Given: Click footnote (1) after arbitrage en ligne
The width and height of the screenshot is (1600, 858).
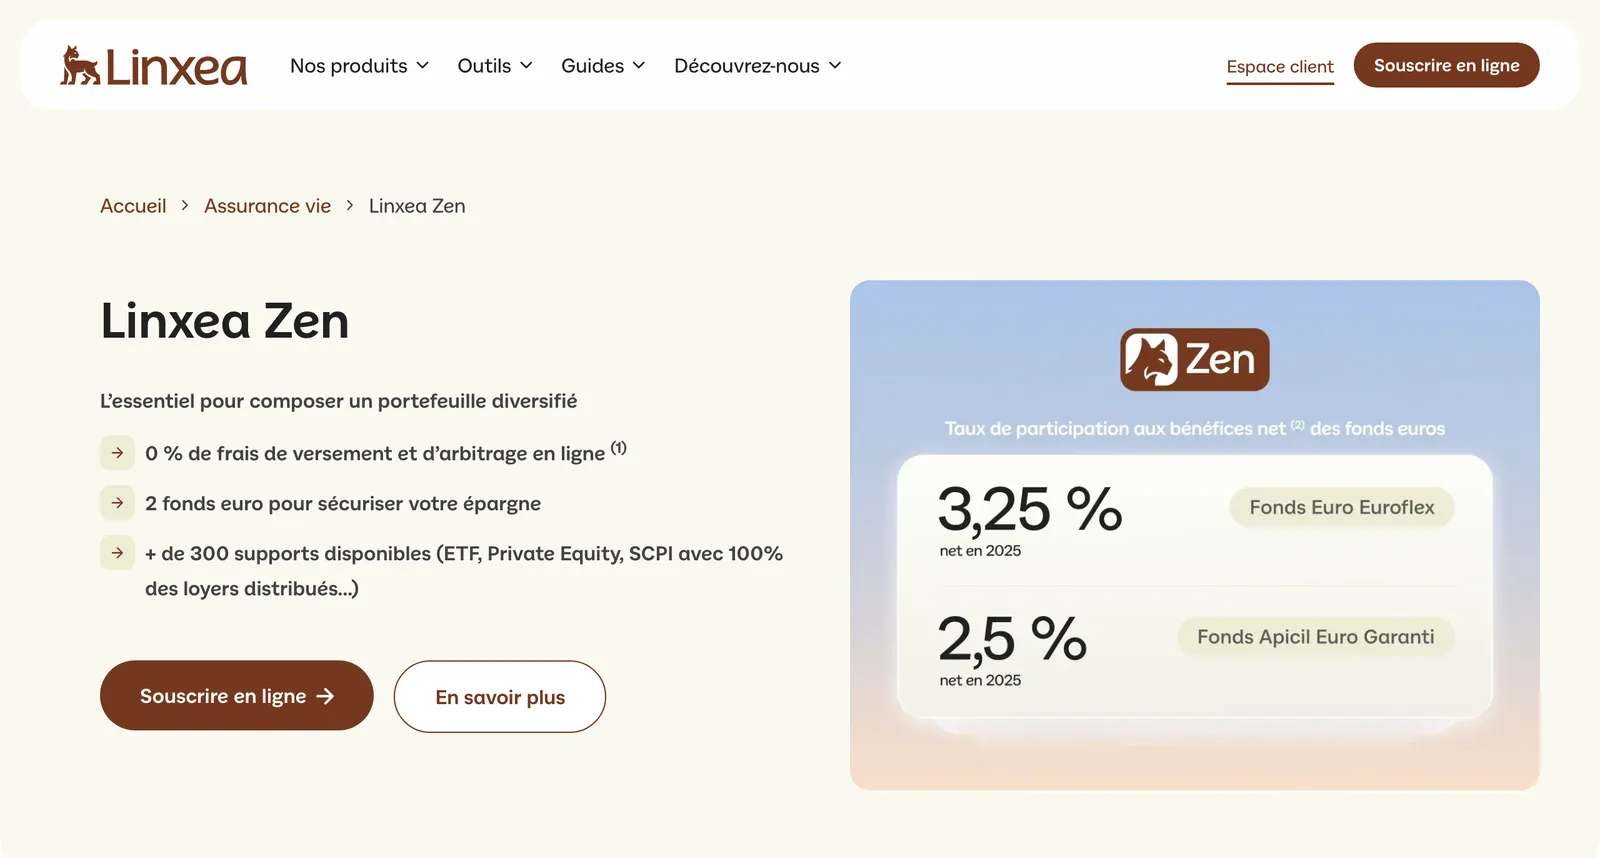Looking at the screenshot, I should [x=619, y=448].
